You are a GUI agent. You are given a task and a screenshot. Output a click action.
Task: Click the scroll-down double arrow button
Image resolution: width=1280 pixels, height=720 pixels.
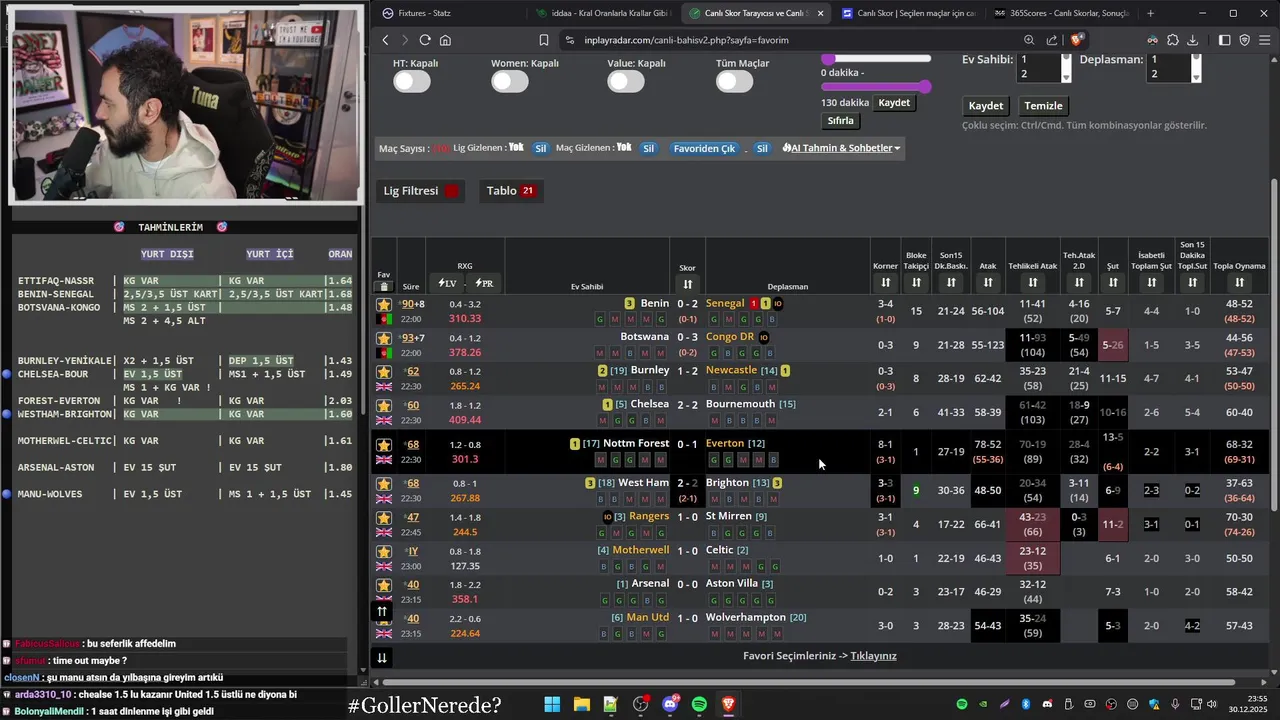pos(381,657)
